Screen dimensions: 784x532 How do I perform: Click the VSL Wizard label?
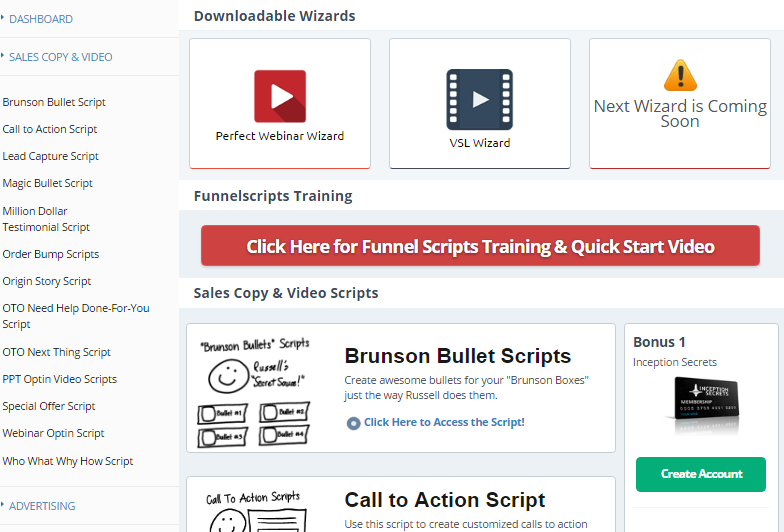click(480, 143)
